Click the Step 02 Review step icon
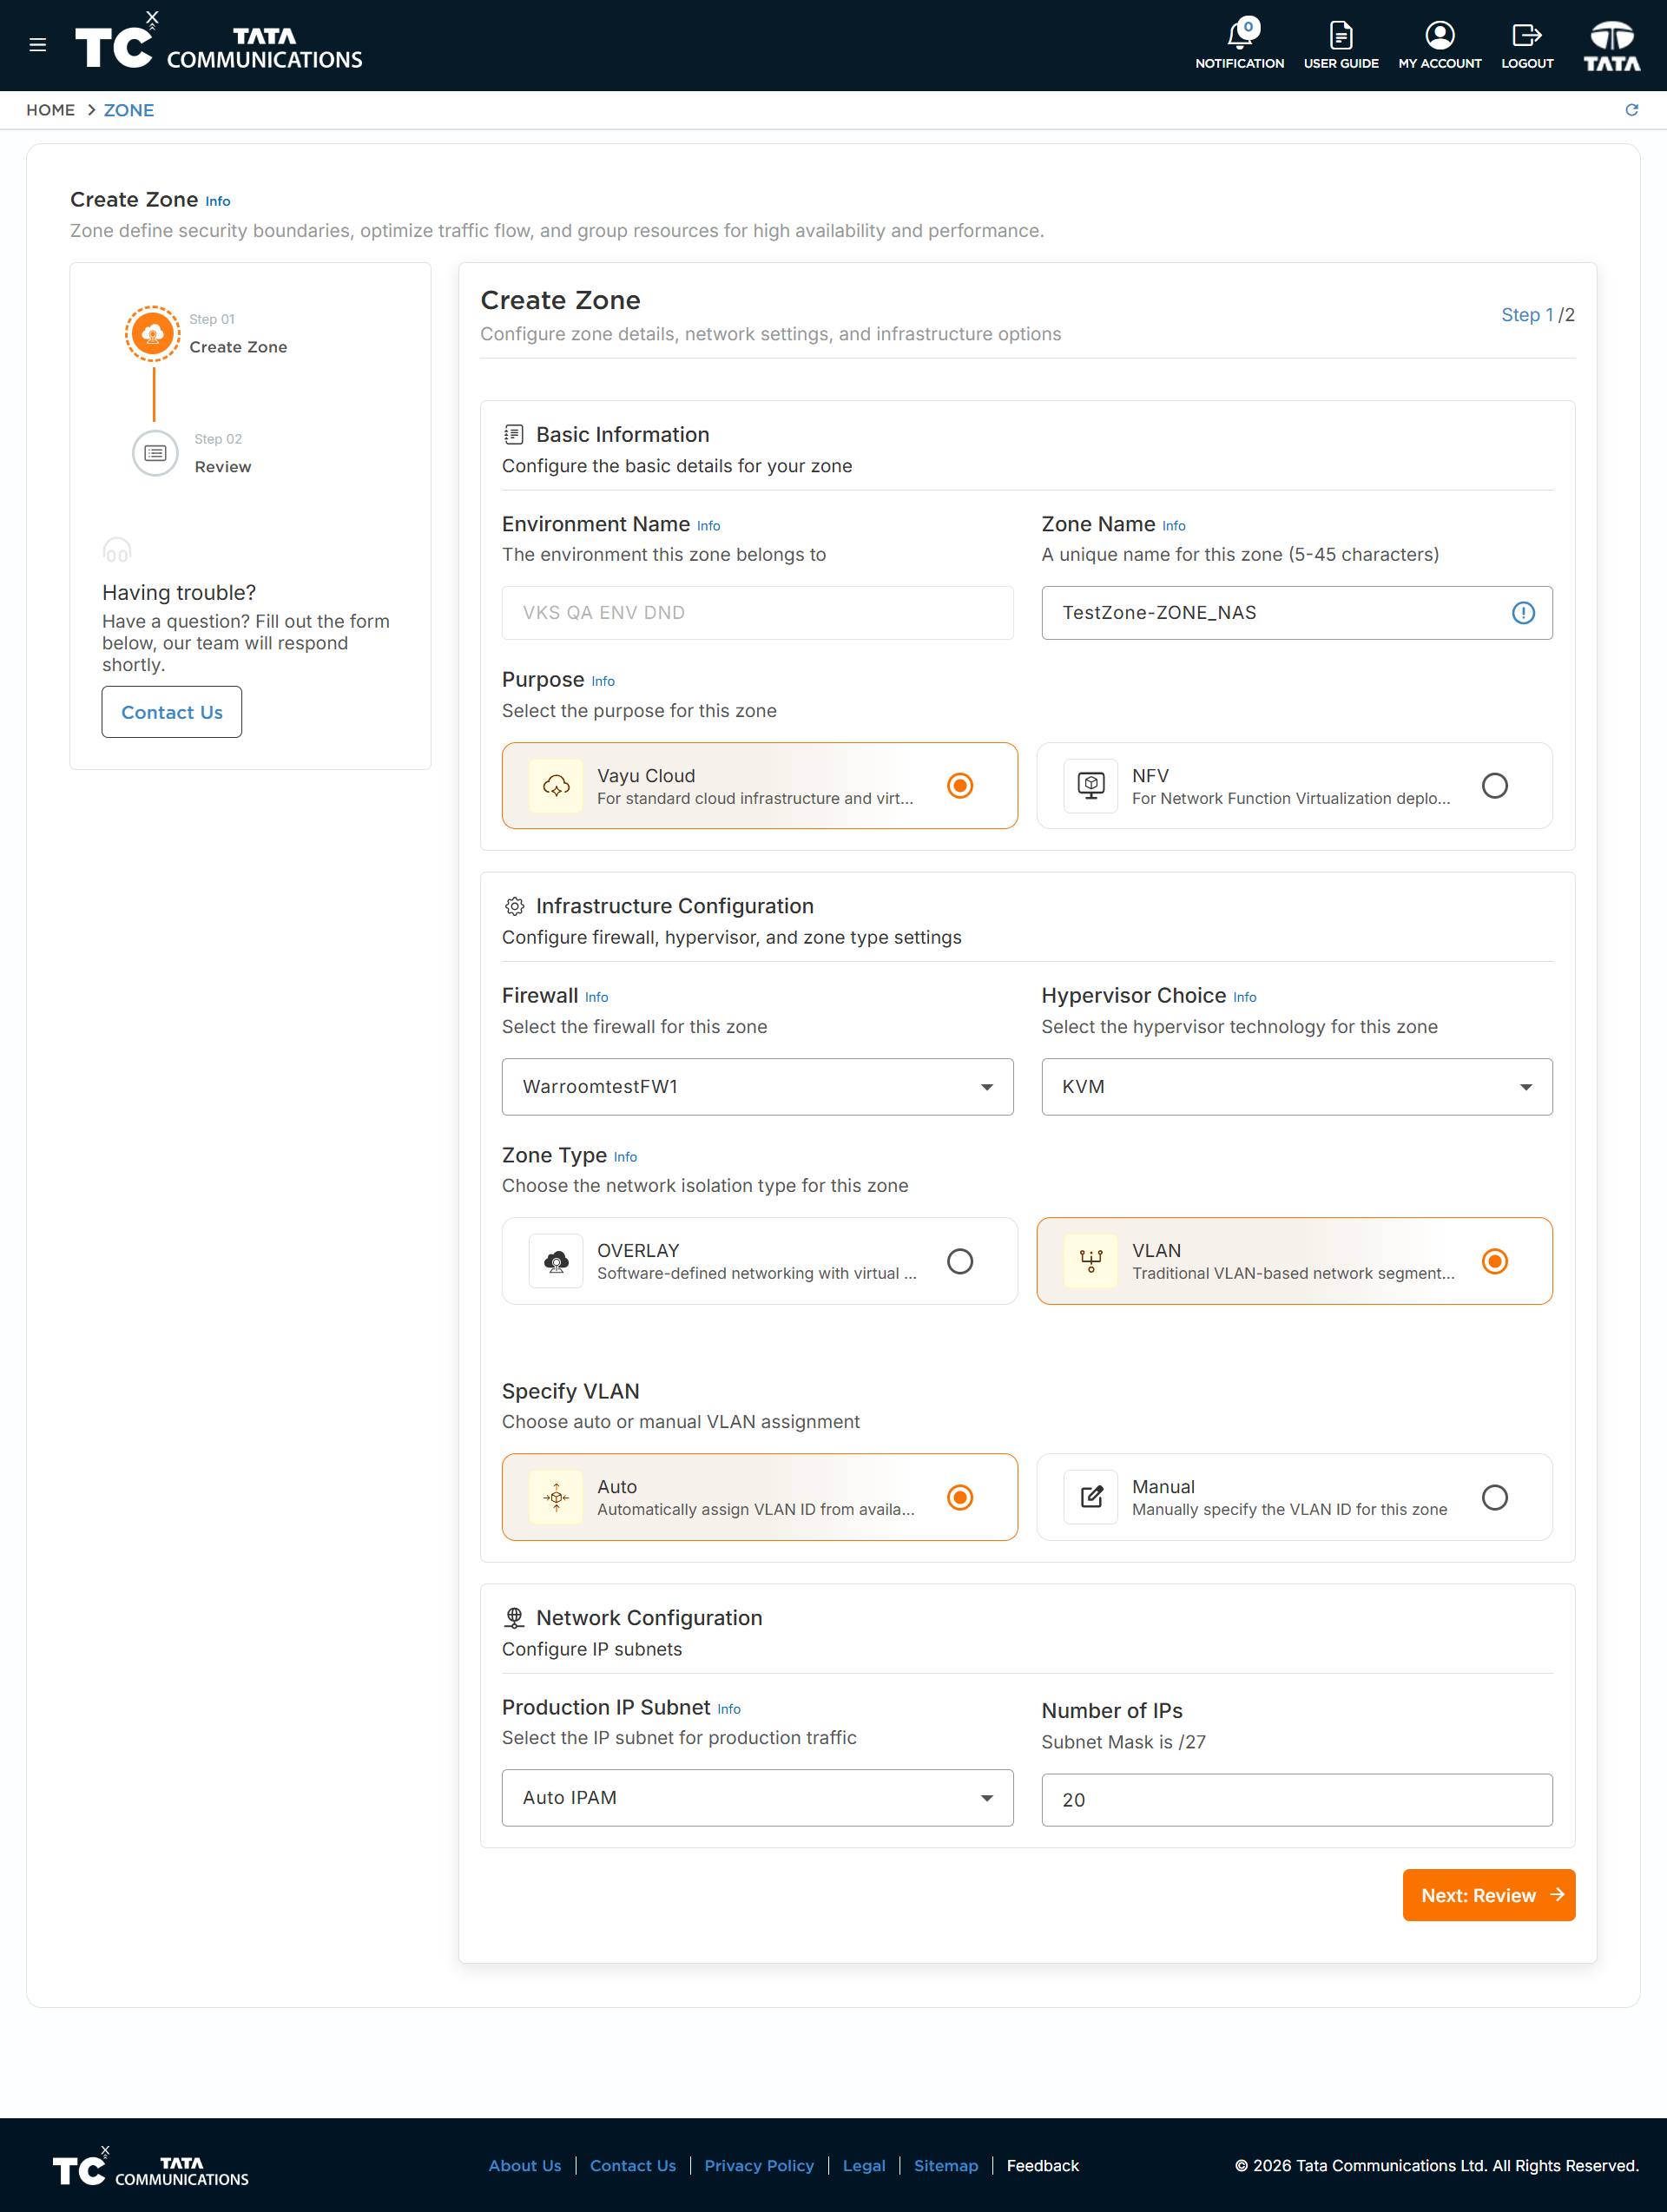The width and height of the screenshot is (1667, 2212). pos(155,454)
